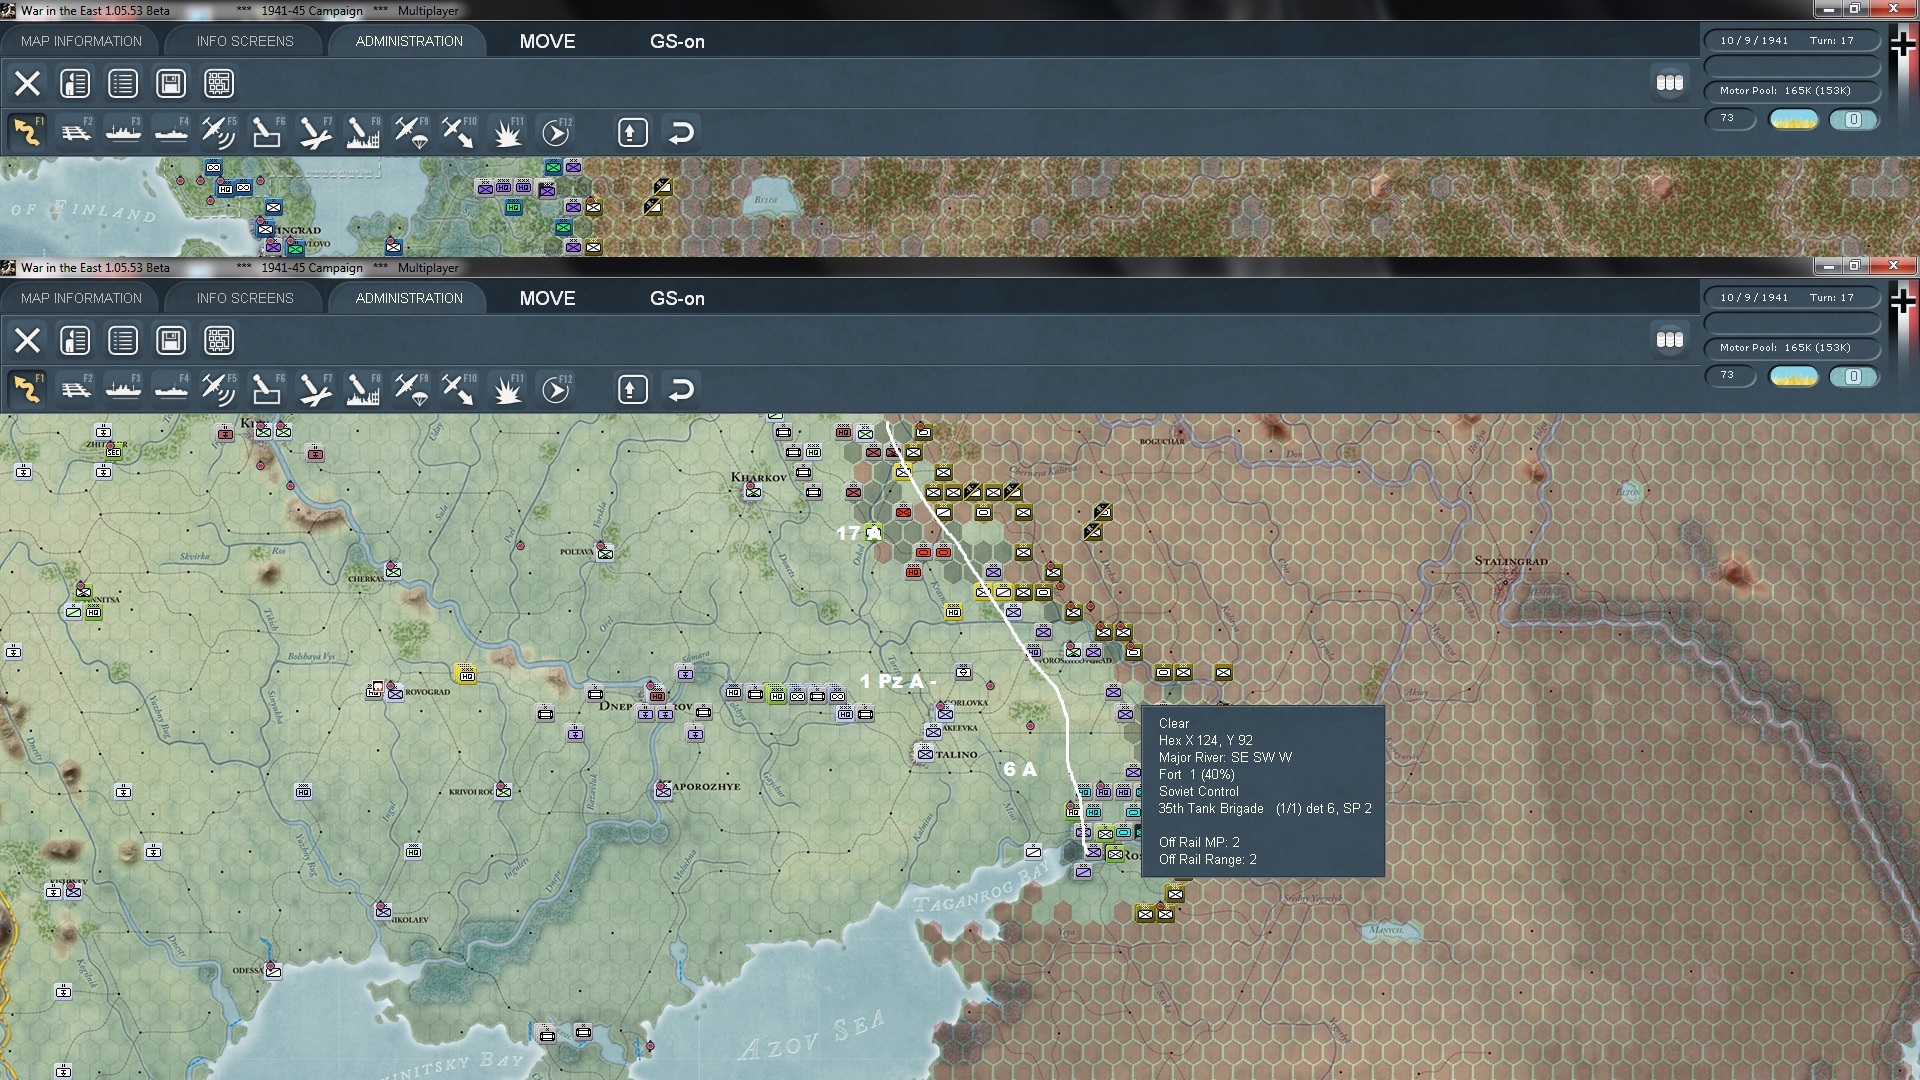The image size is (1920, 1080).
Task: Click German cross flag in lower window
Action: coord(1903,301)
